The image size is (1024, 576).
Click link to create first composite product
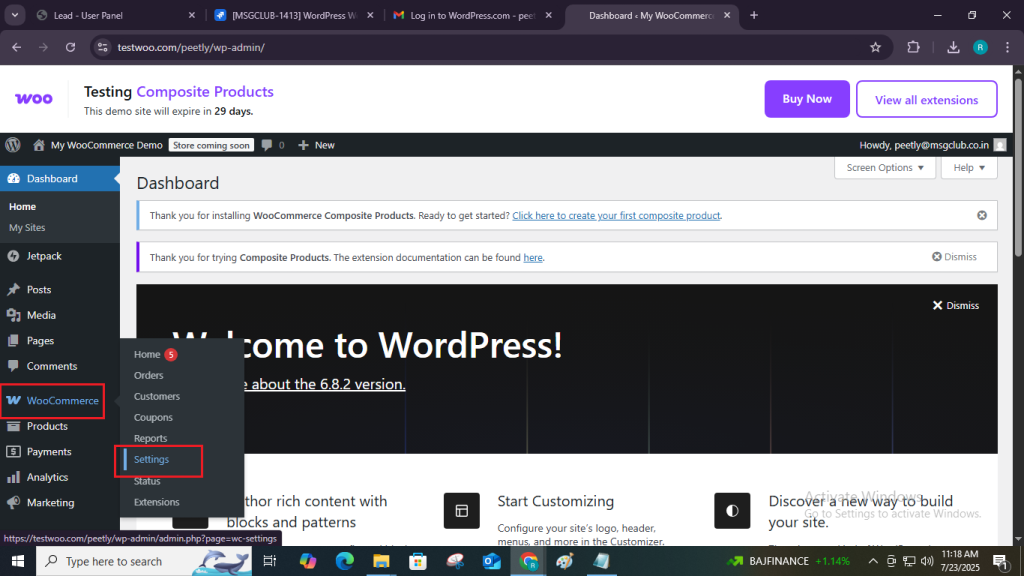tap(616, 216)
